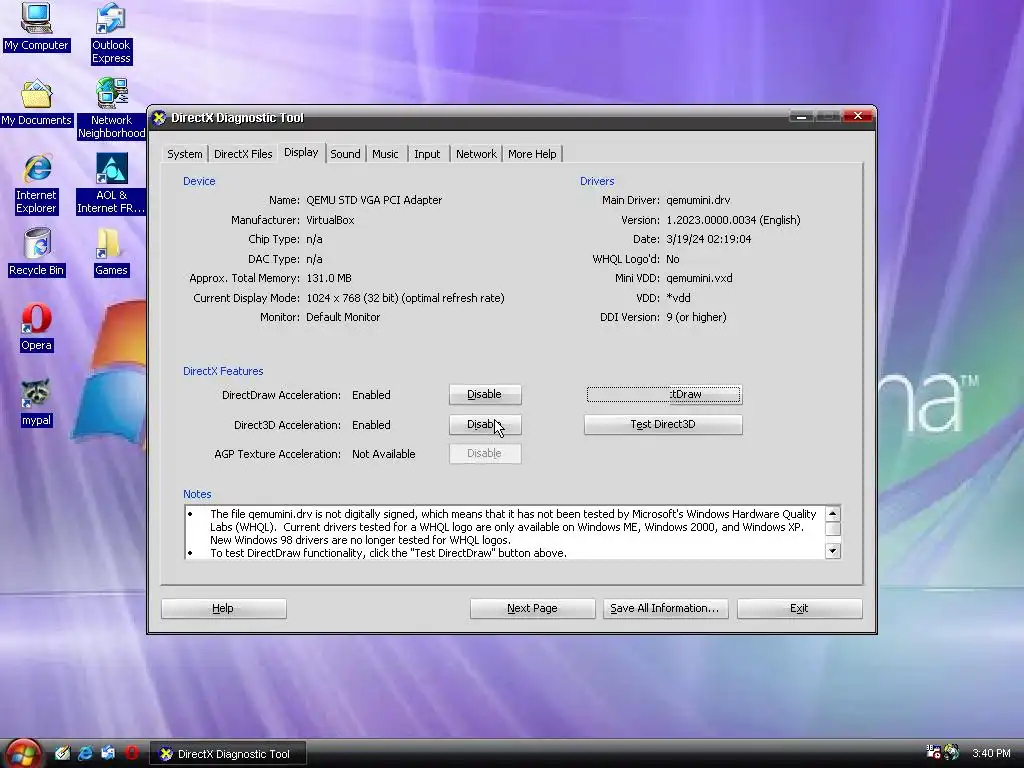Click main driver value qemumini.drv
This screenshot has width=1024, height=768.
pos(698,200)
